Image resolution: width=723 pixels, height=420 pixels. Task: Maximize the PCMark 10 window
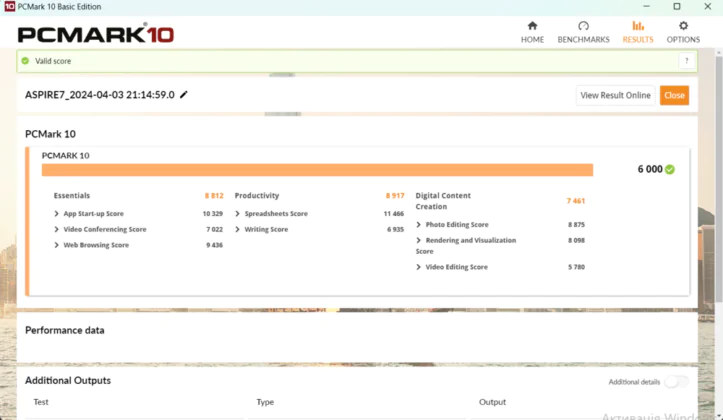pyautogui.click(x=677, y=6)
